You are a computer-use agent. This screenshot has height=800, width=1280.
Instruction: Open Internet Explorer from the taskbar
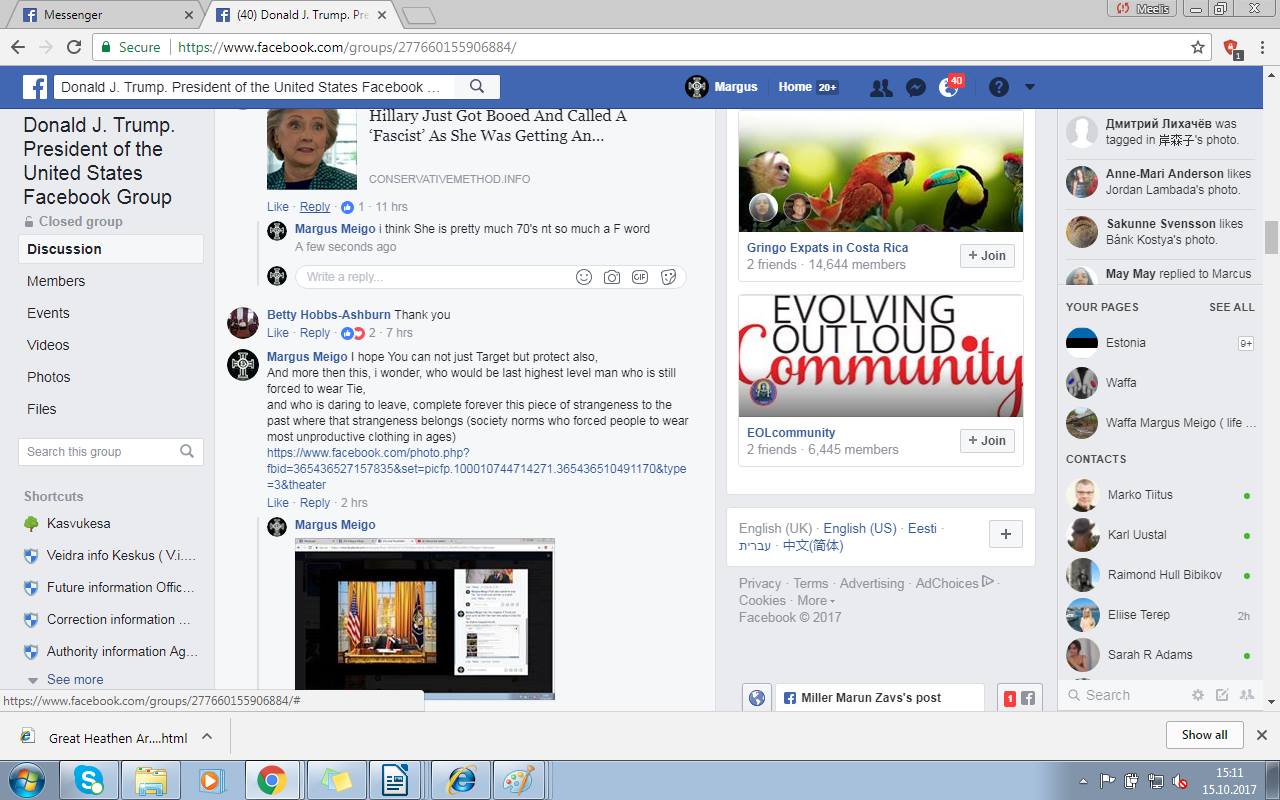pyautogui.click(x=460, y=780)
